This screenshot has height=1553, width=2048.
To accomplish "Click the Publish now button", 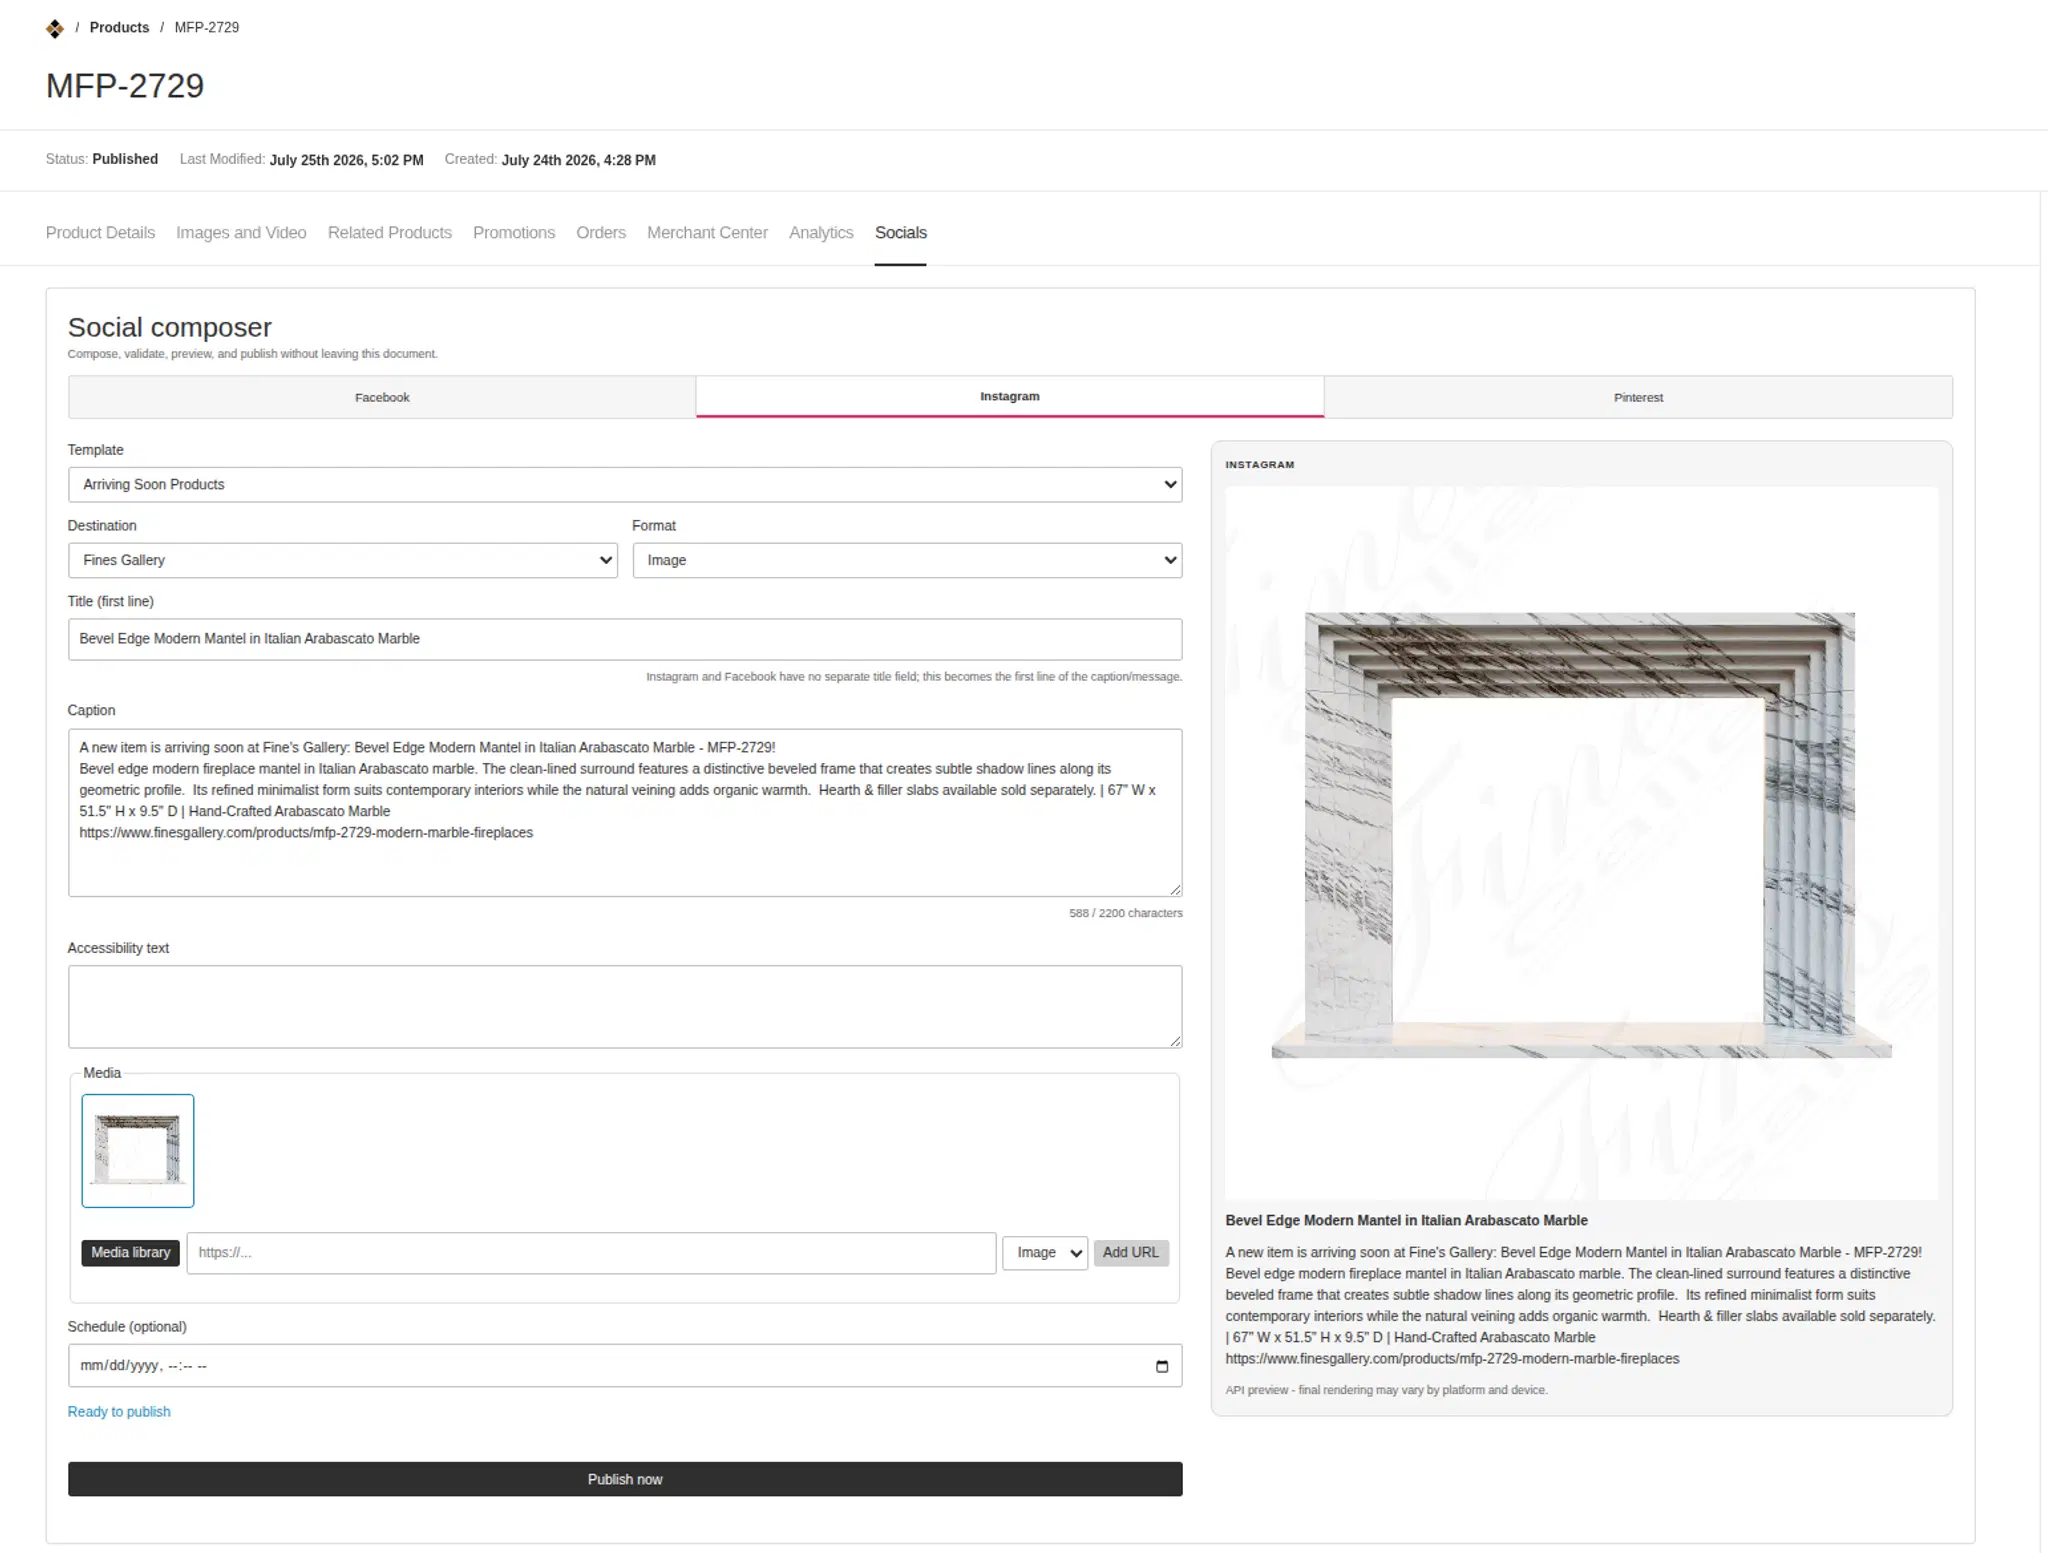I will coord(625,1479).
